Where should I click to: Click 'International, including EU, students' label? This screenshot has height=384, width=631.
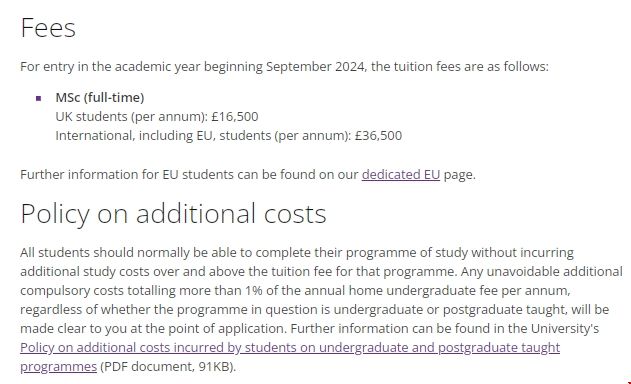tap(163, 136)
